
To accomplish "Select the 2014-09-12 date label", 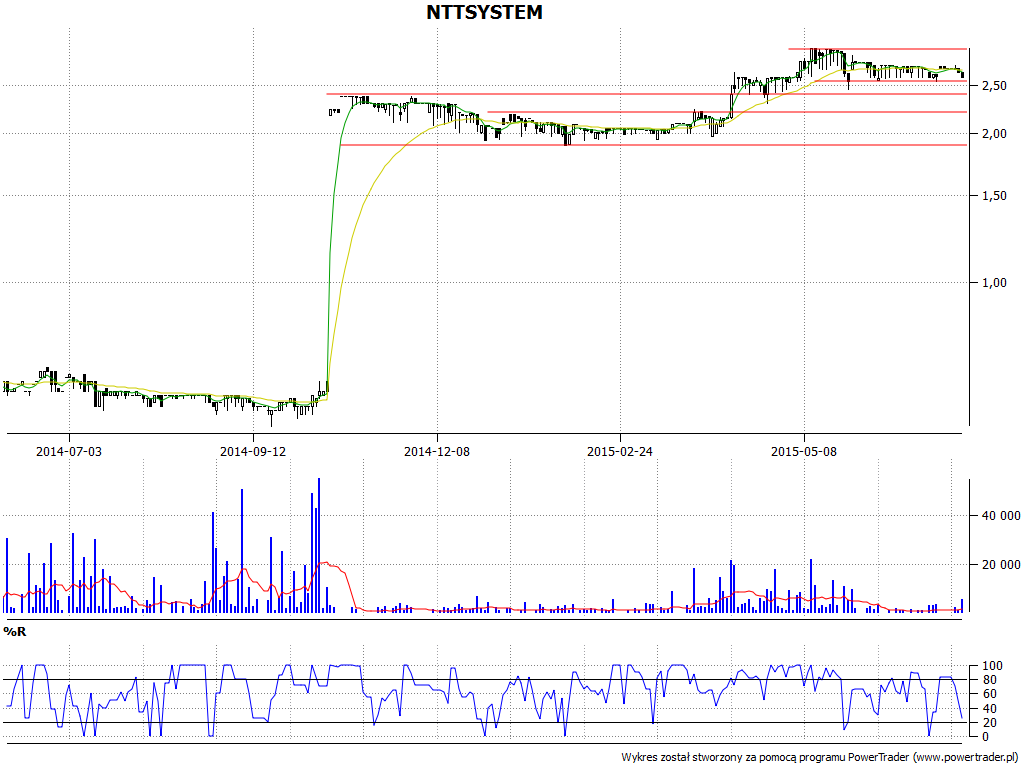I will [x=253, y=451].
